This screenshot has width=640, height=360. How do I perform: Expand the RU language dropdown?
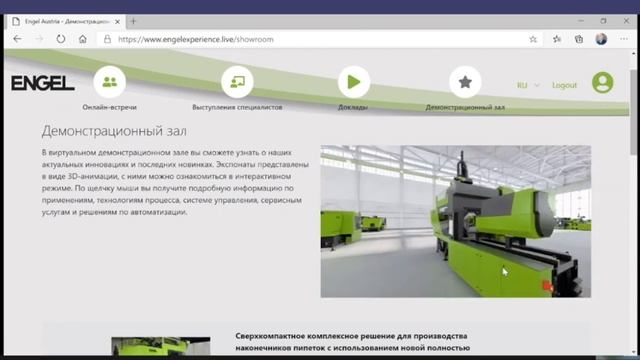click(528, 85)
